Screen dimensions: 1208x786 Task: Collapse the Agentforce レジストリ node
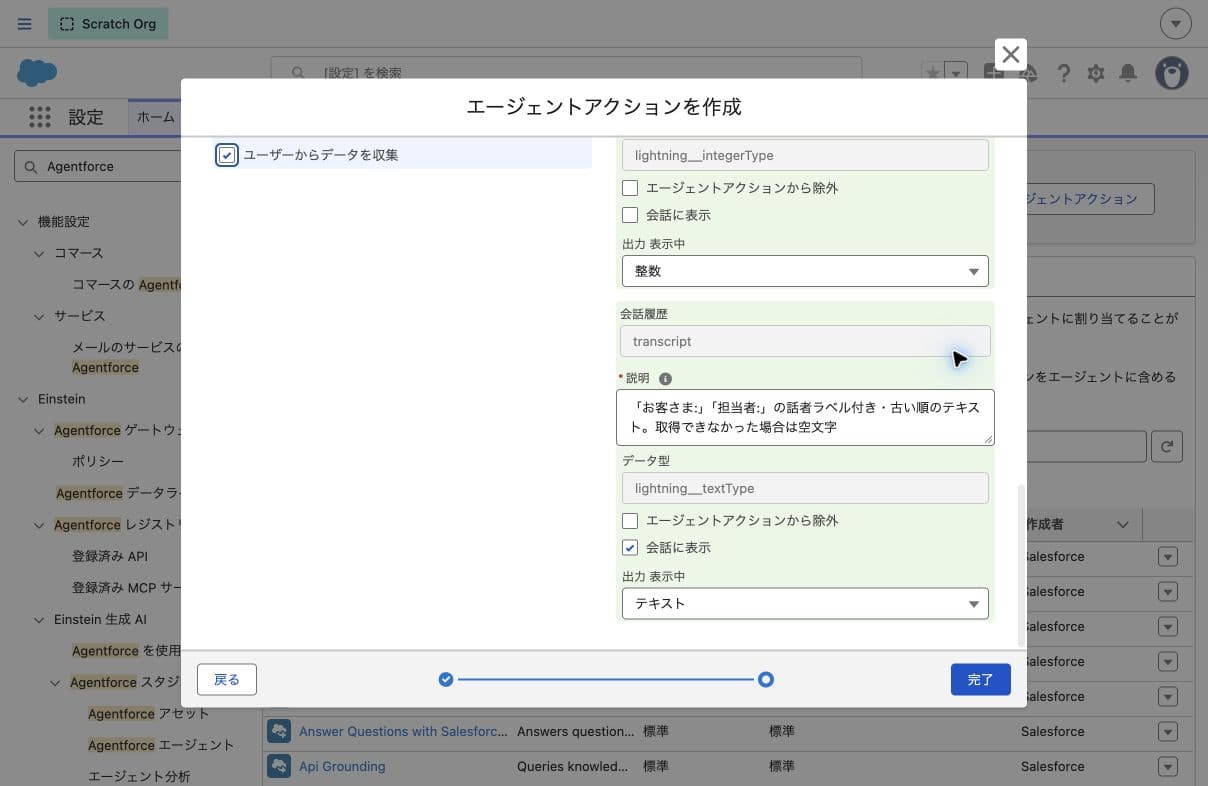39,525
